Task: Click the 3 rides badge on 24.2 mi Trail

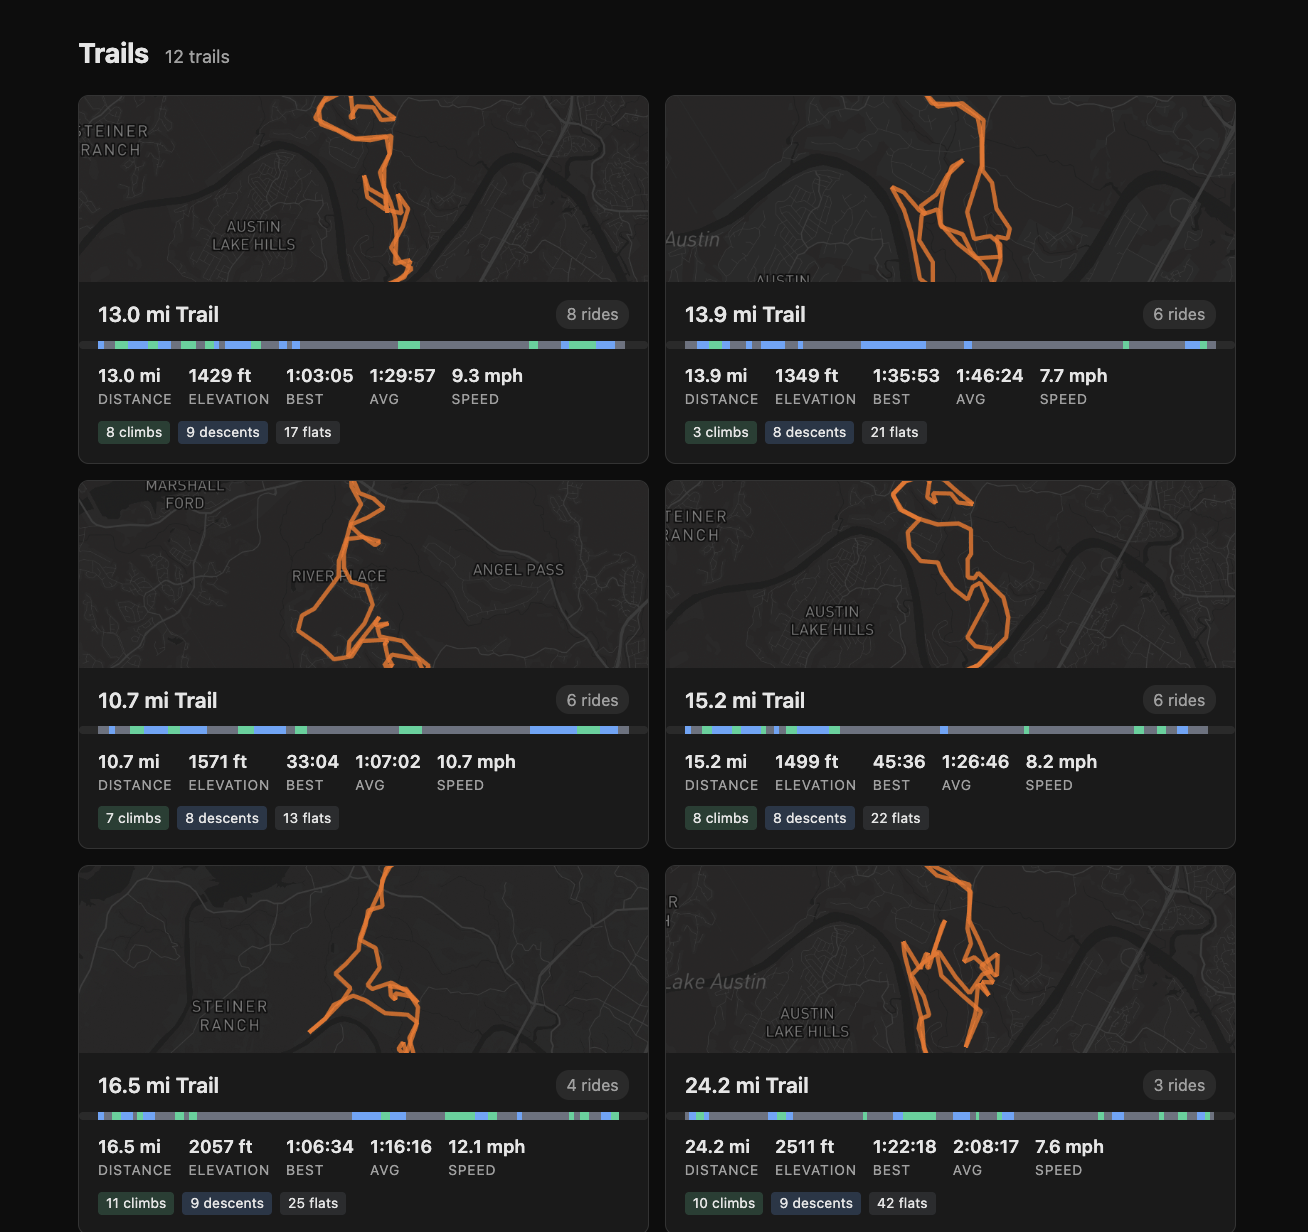Action: 1178,1084
